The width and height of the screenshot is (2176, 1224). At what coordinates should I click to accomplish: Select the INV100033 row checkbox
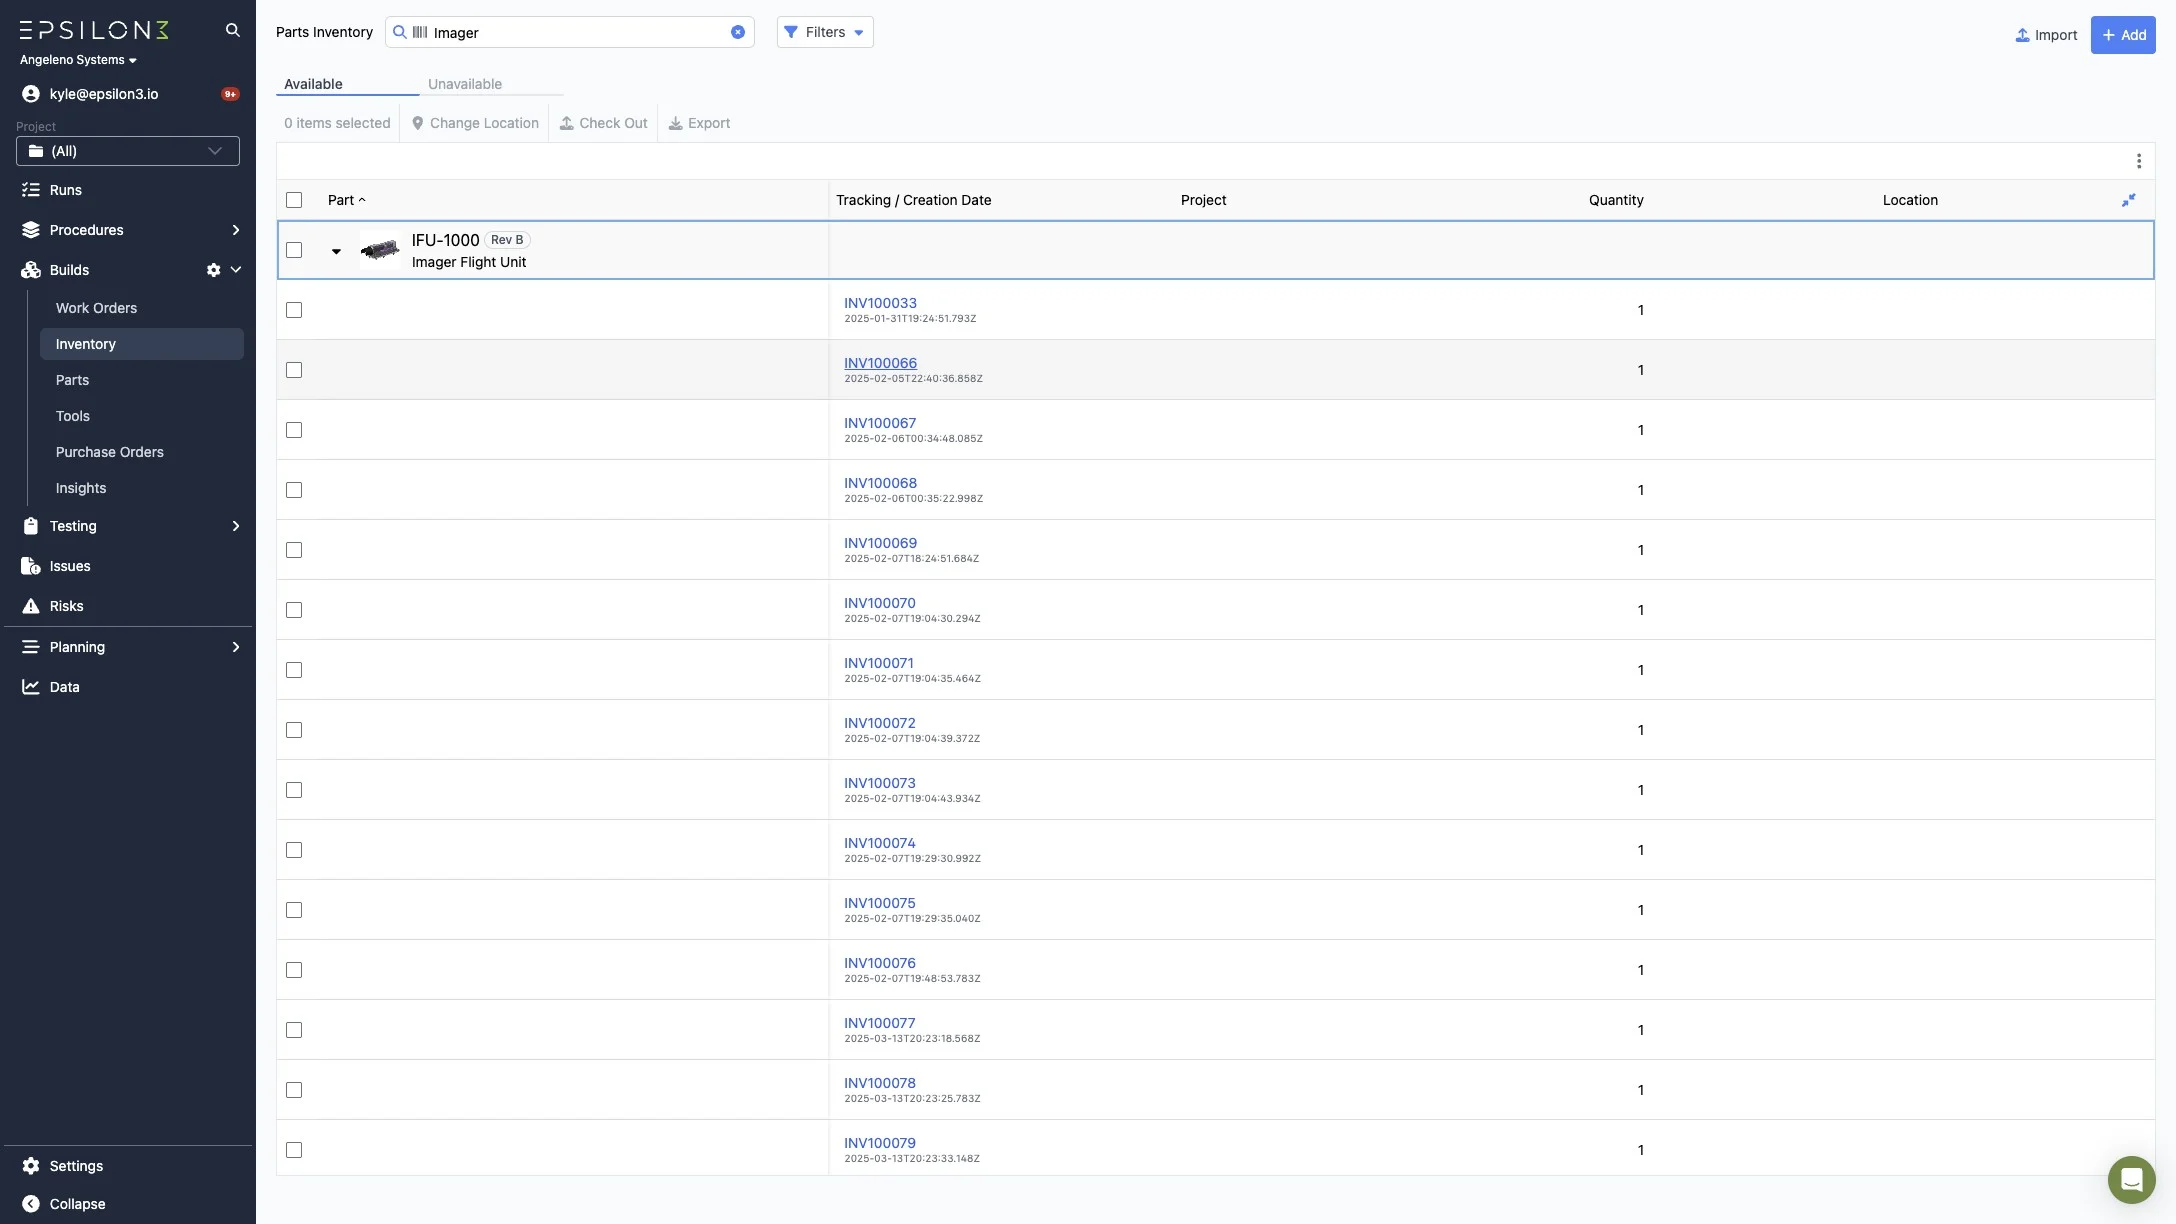(294, 310)
